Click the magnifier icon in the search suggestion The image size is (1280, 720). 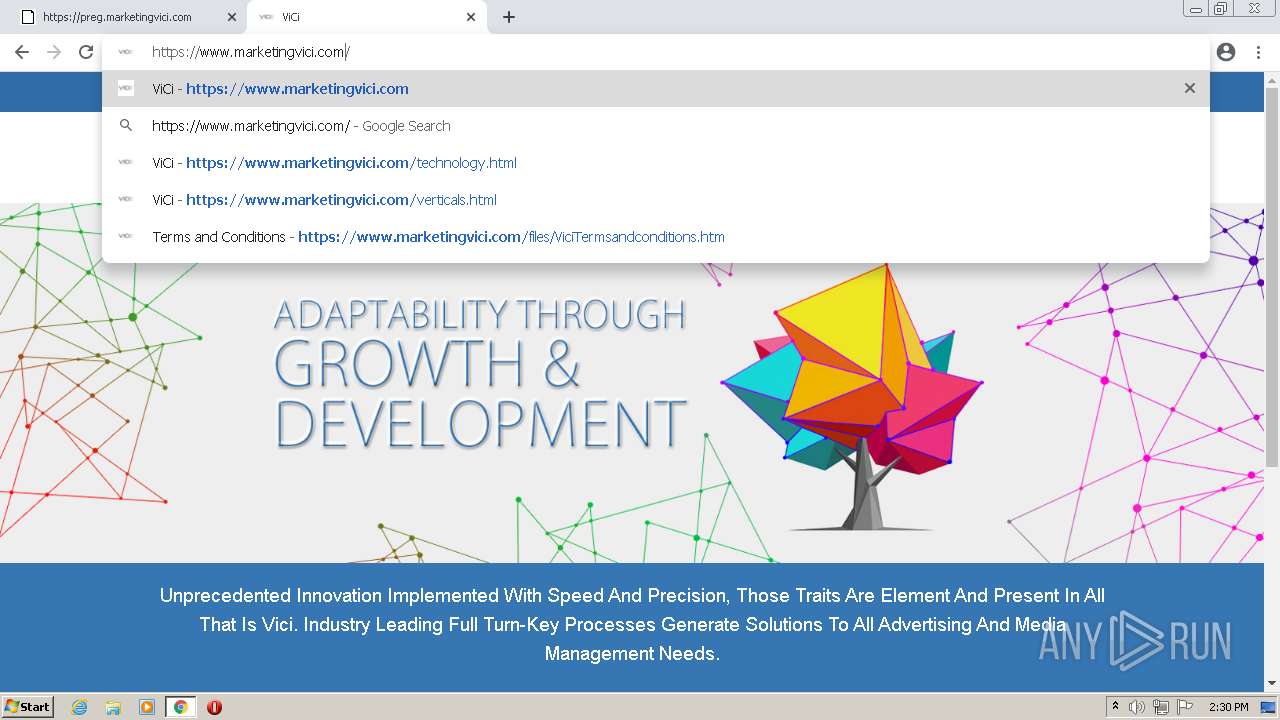coord(126,126)
